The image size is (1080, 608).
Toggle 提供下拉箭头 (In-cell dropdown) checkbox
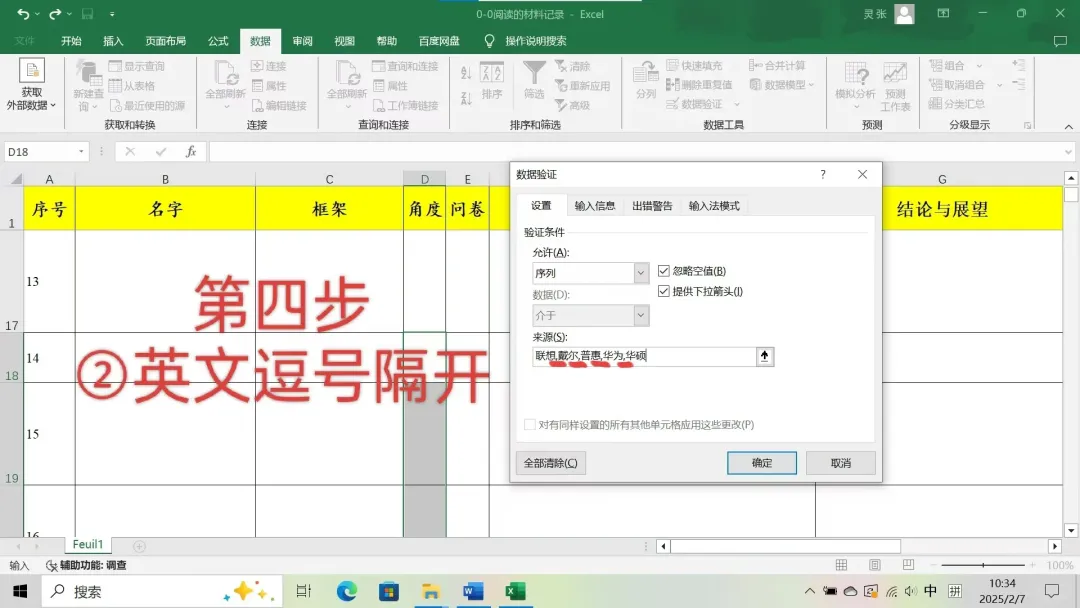(x=663, y=291)
